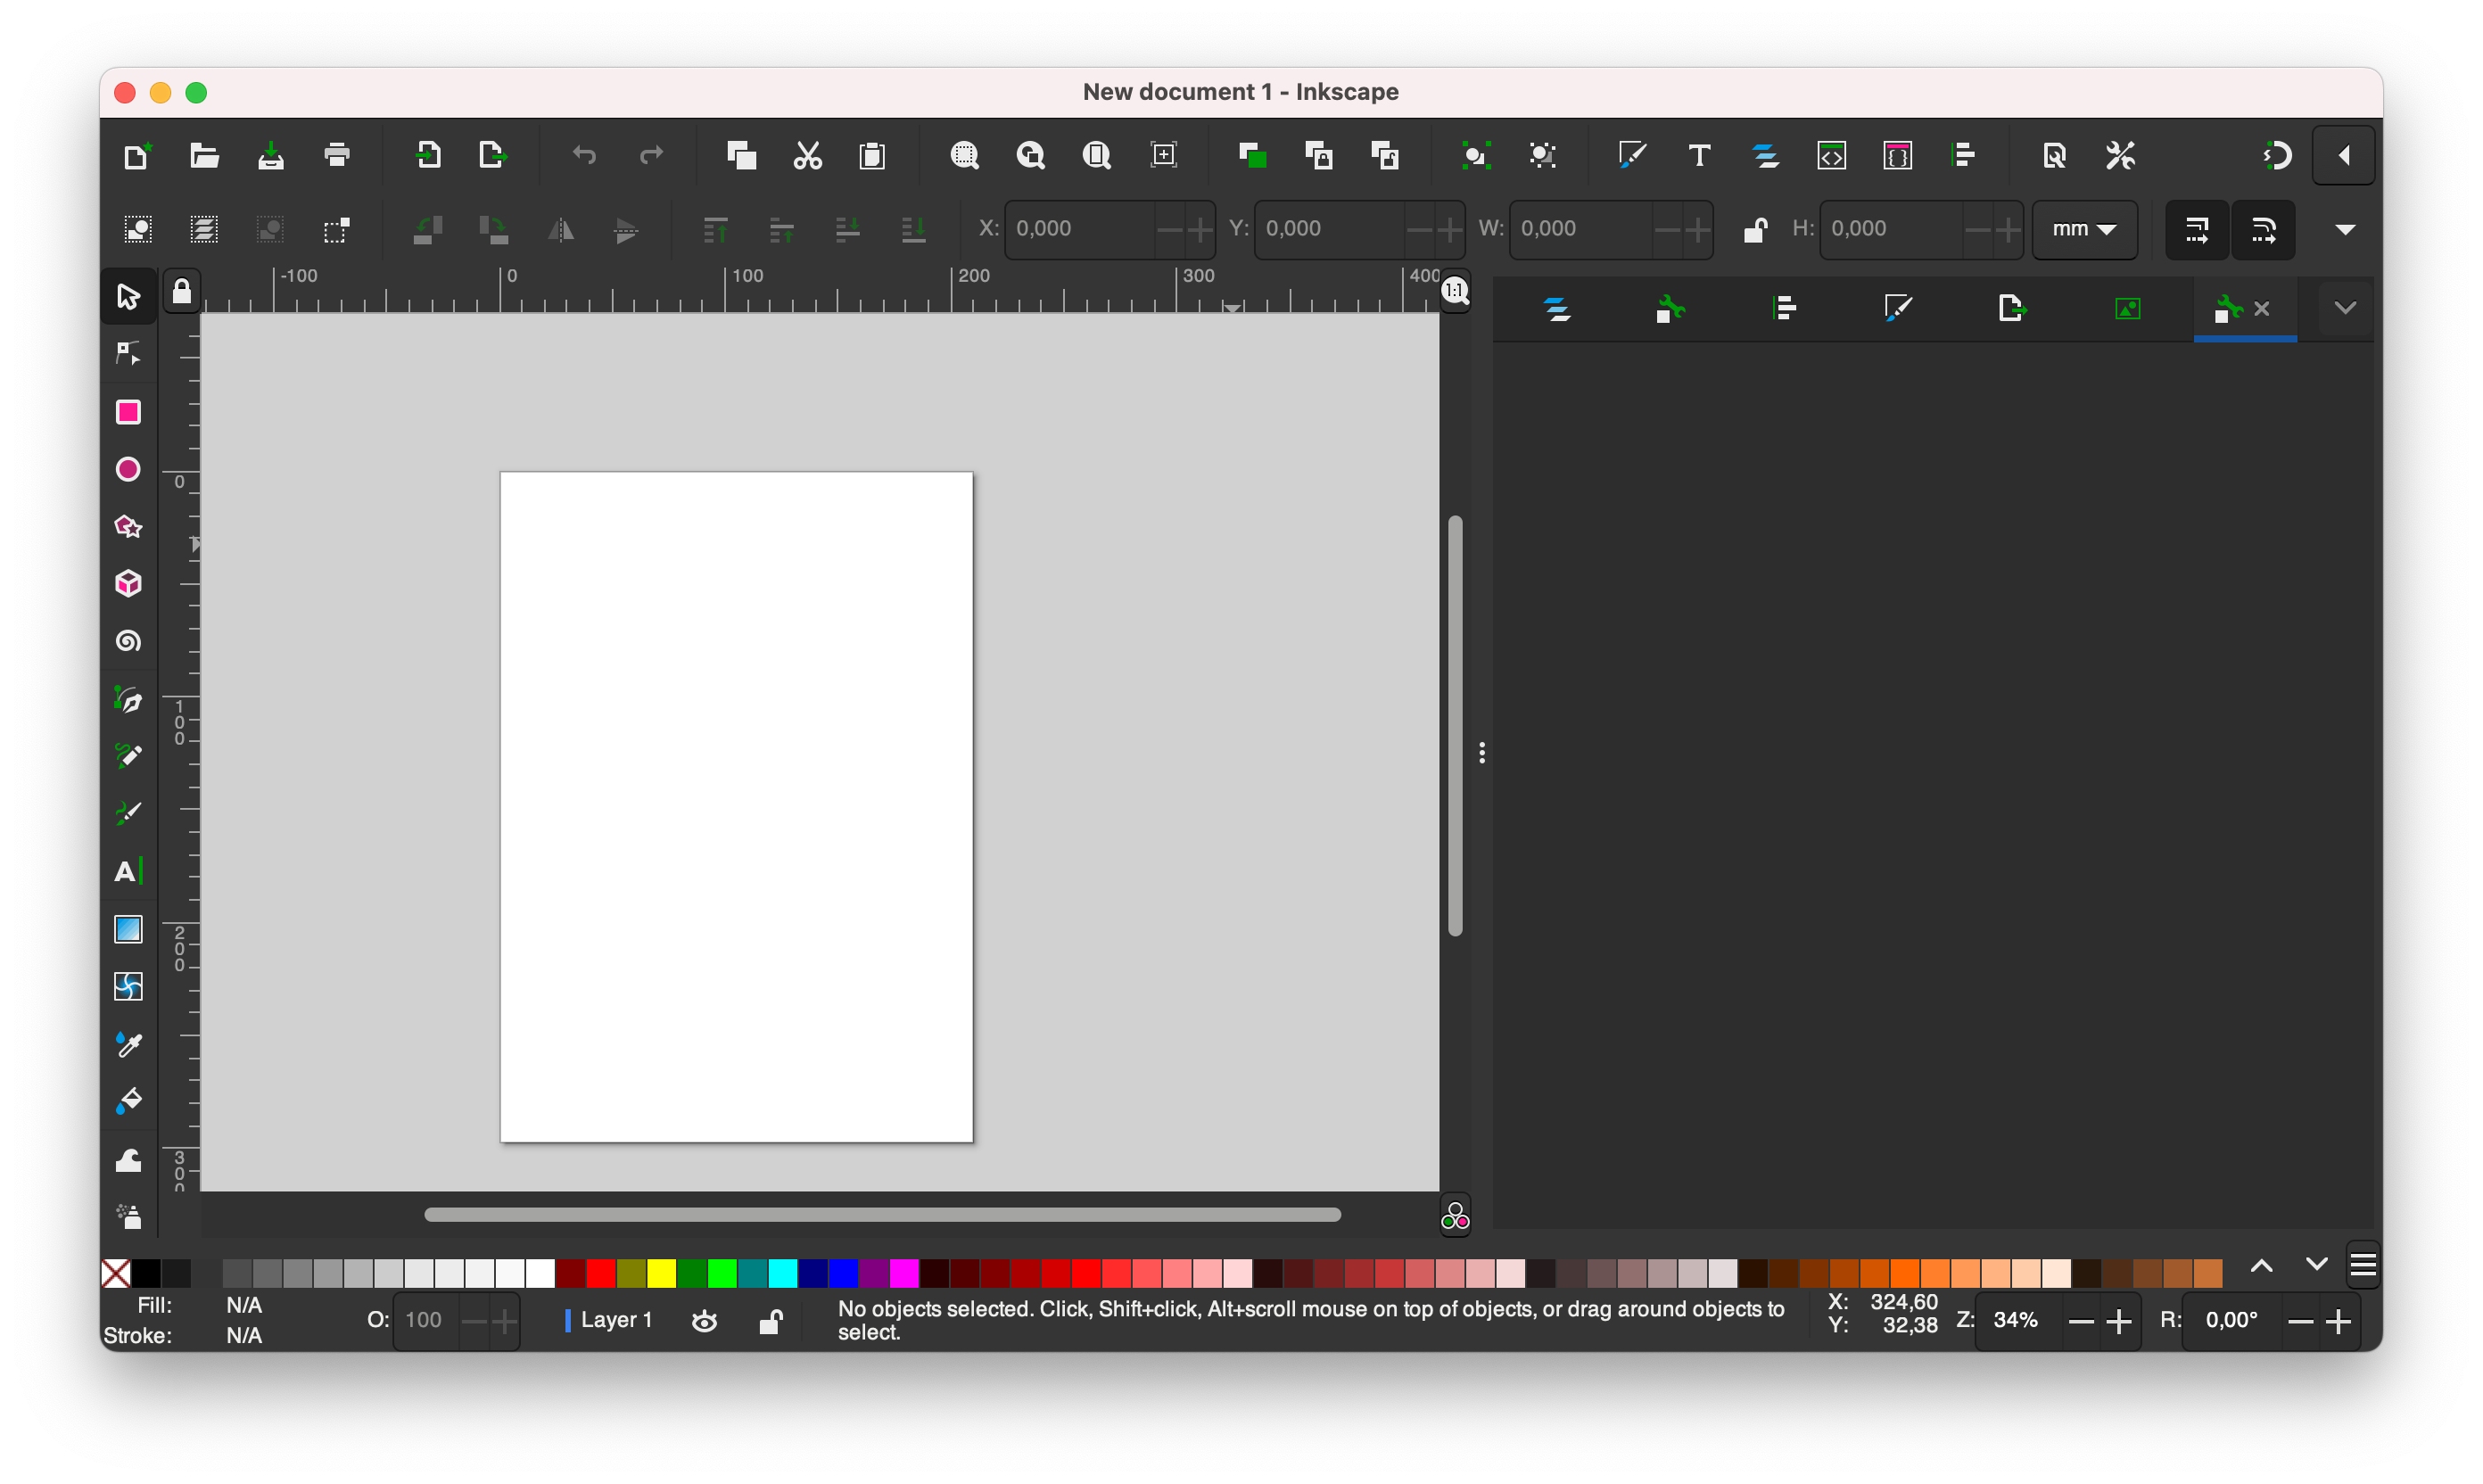Print the document
Screen dimensions: 2483x1484
(337, 155)
